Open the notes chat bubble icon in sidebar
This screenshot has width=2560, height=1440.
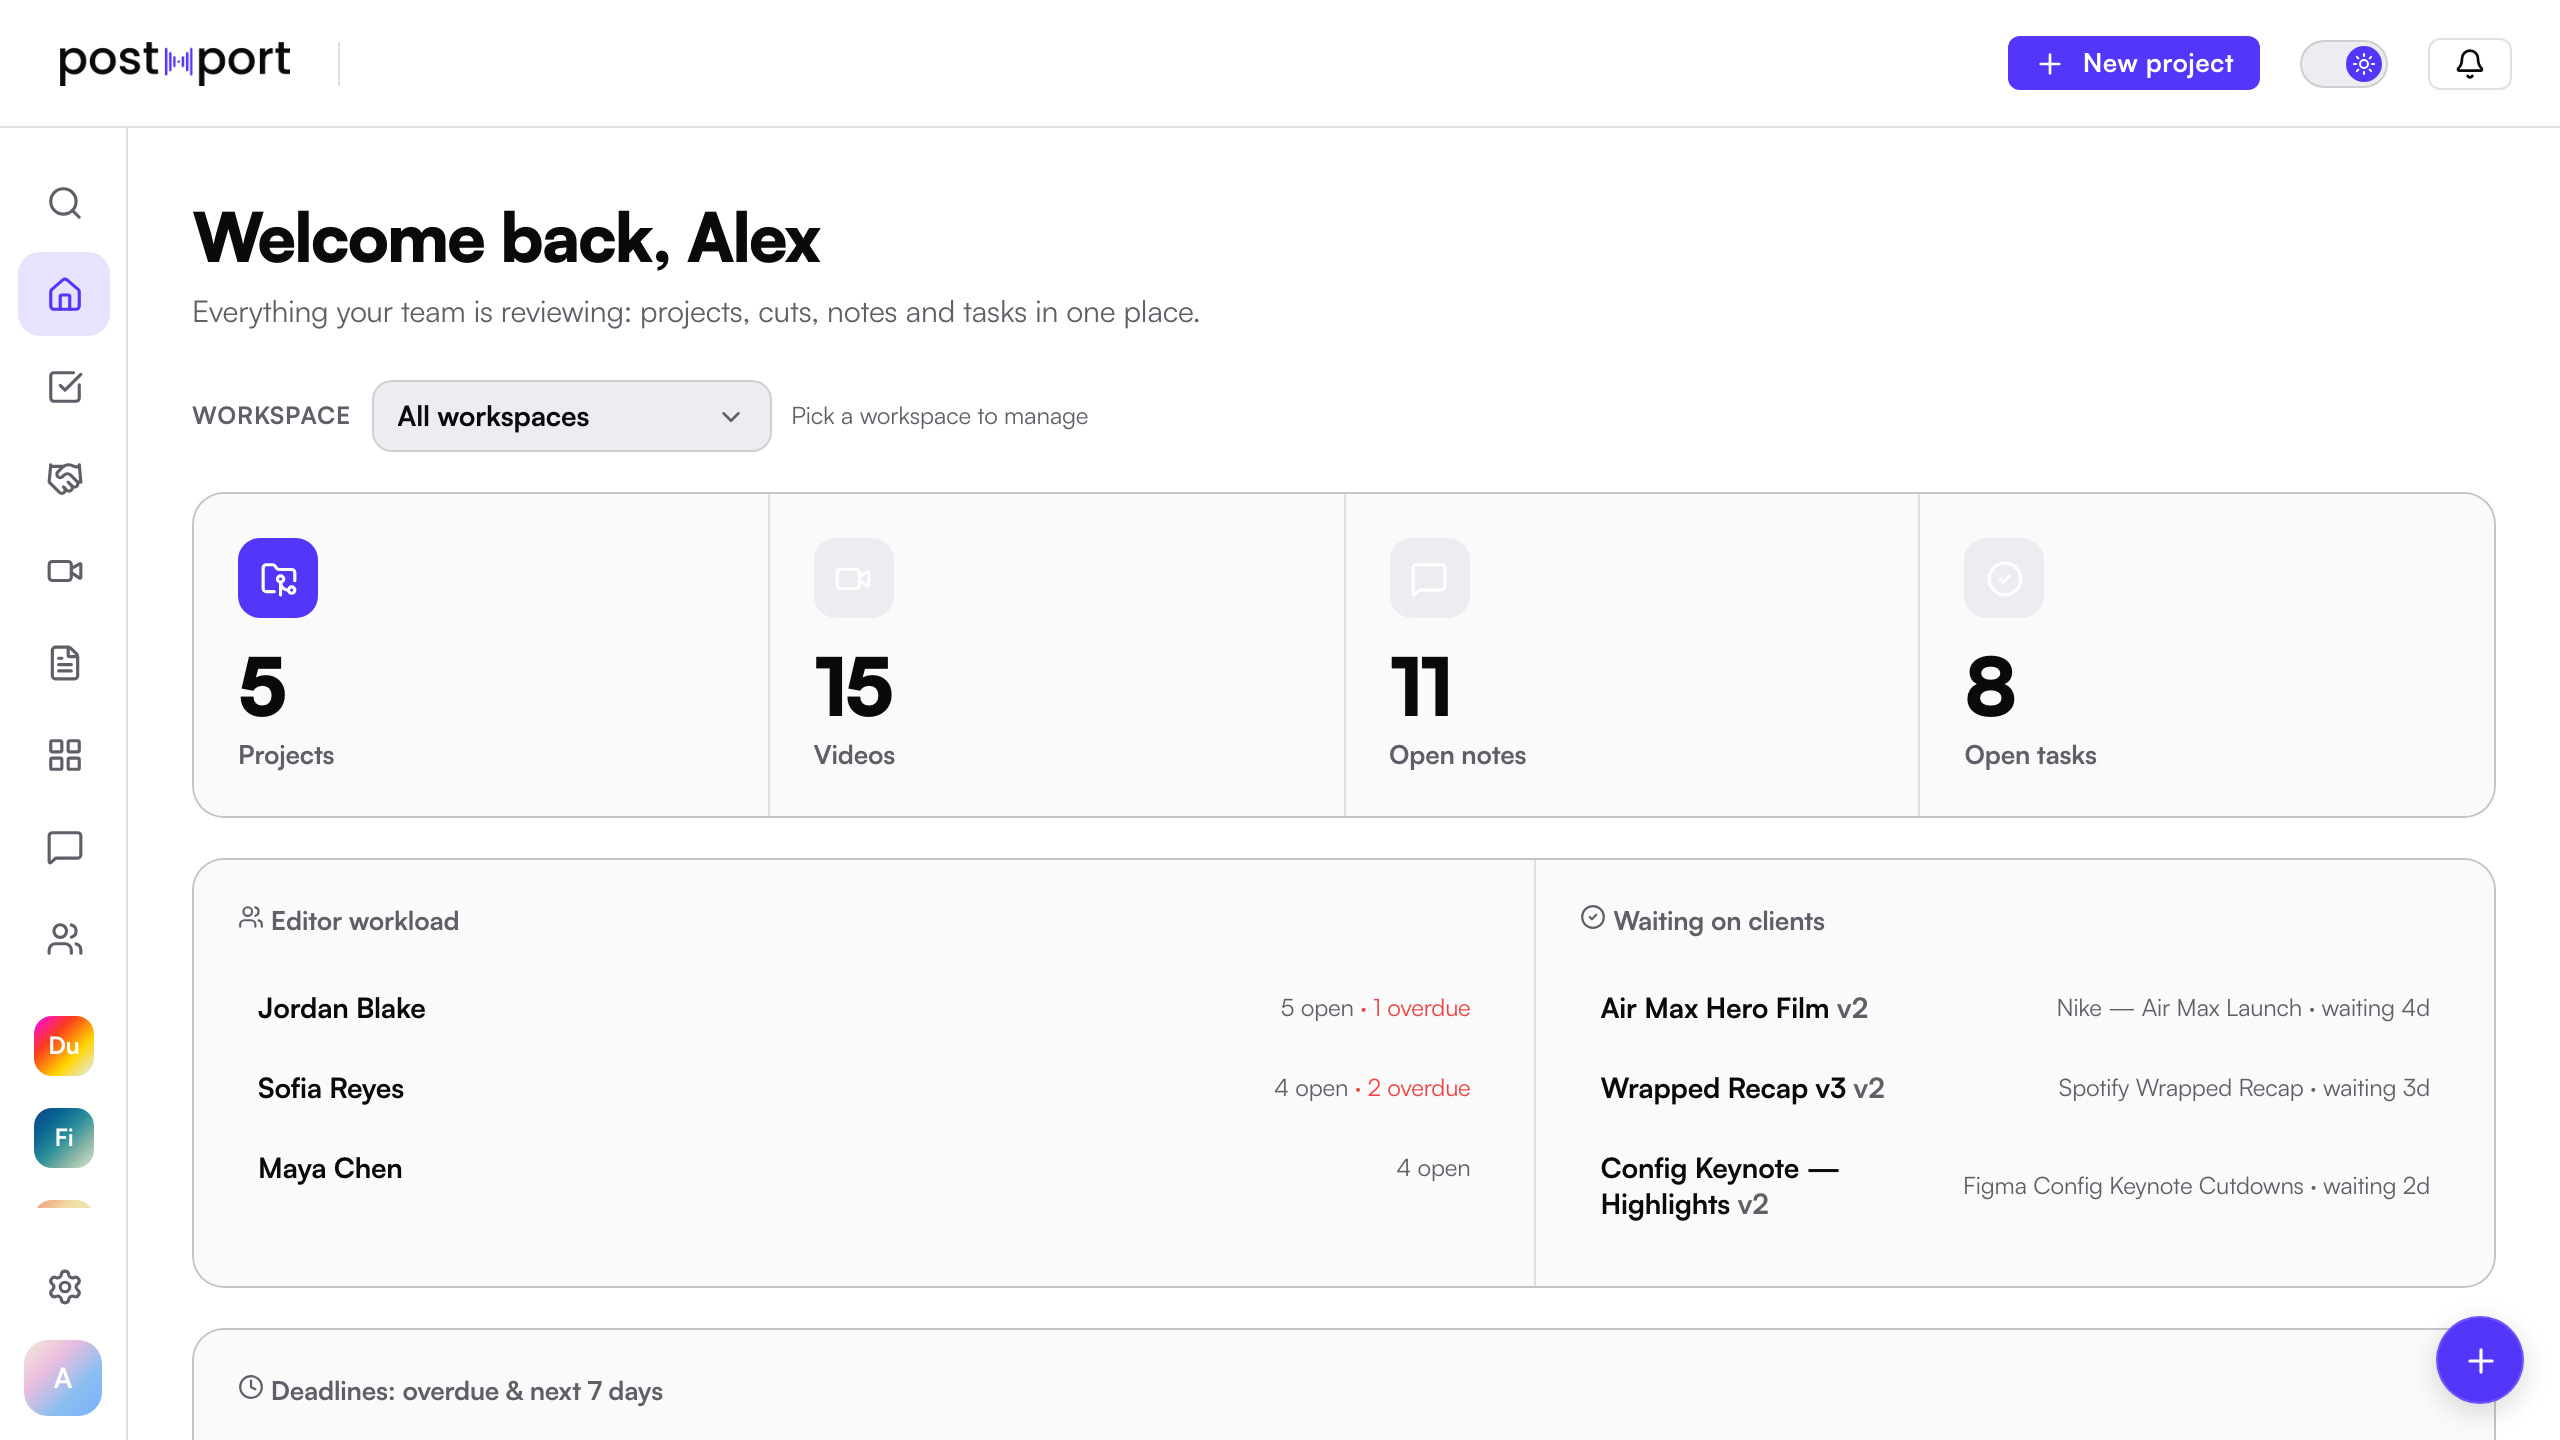pyautogui.click(x=64, y=847)
